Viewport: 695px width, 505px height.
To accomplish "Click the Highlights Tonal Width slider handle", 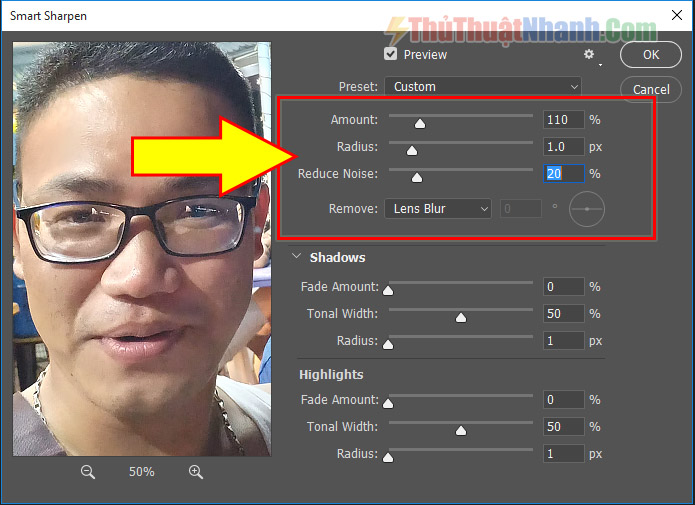I will (461, 431).
